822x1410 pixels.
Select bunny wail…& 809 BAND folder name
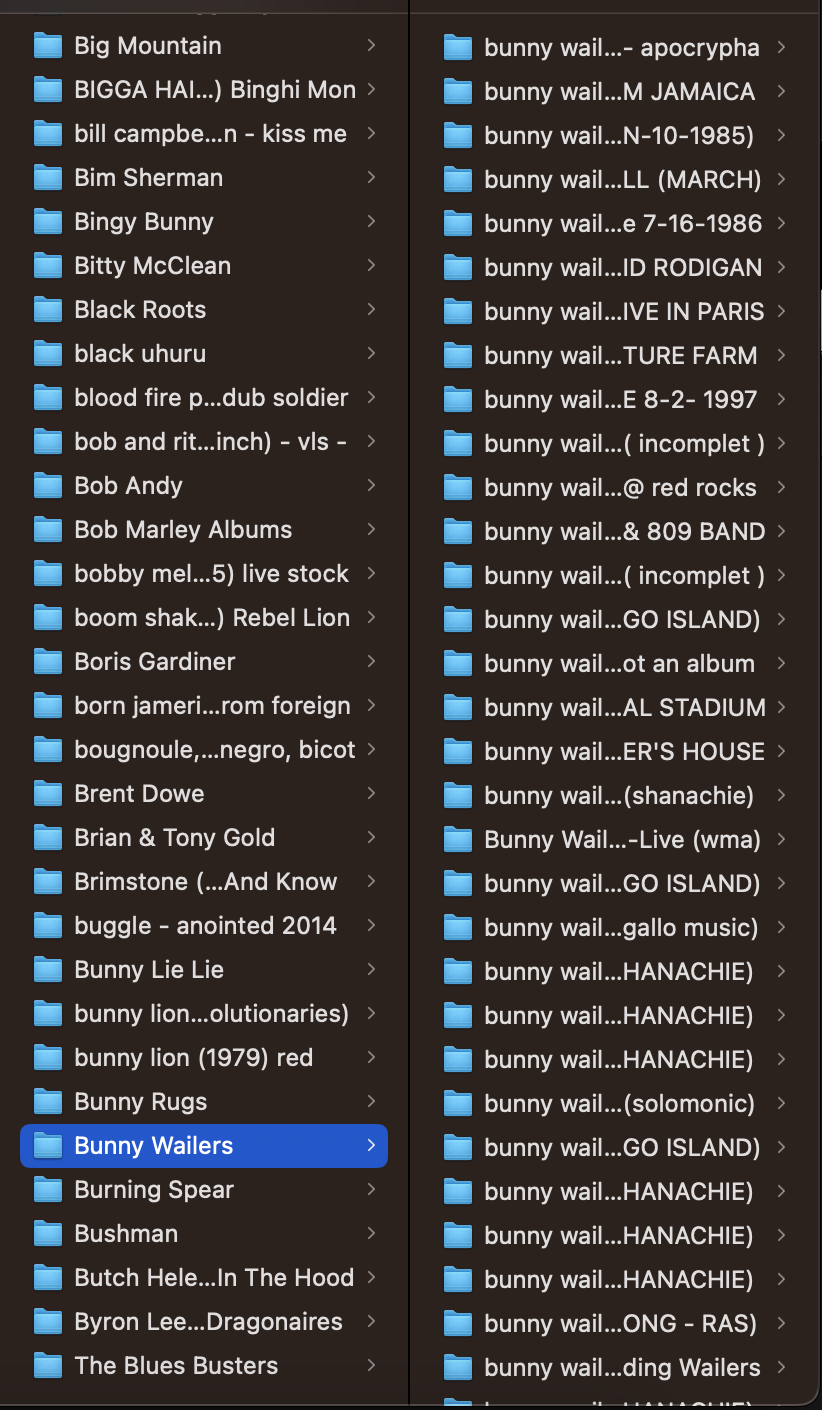pyautogui.click(x=625, y=532)
